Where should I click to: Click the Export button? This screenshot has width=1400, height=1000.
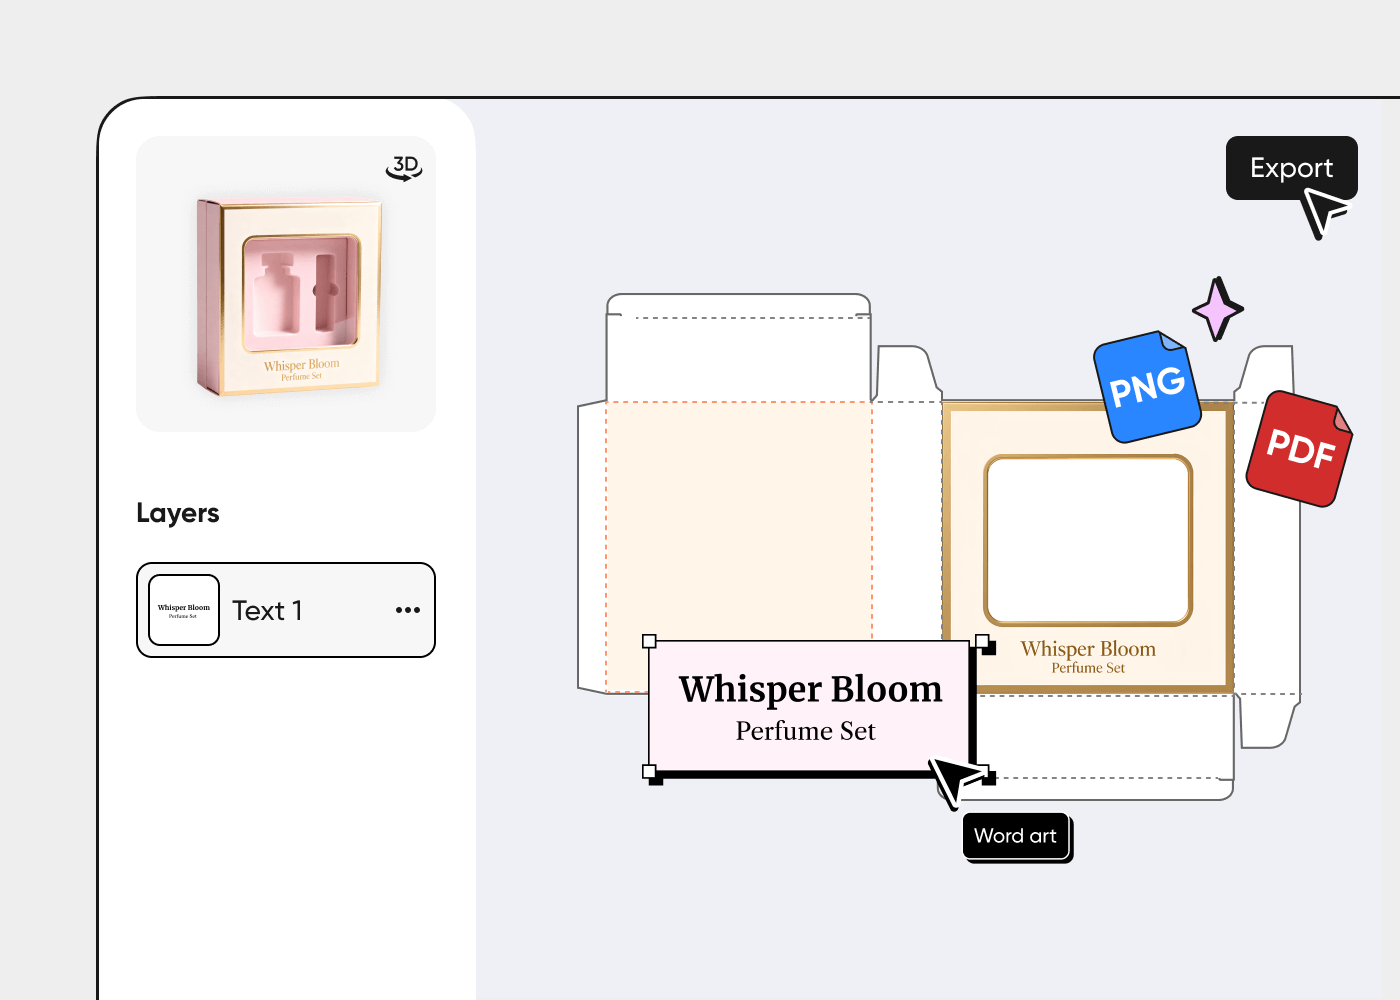1291,167
